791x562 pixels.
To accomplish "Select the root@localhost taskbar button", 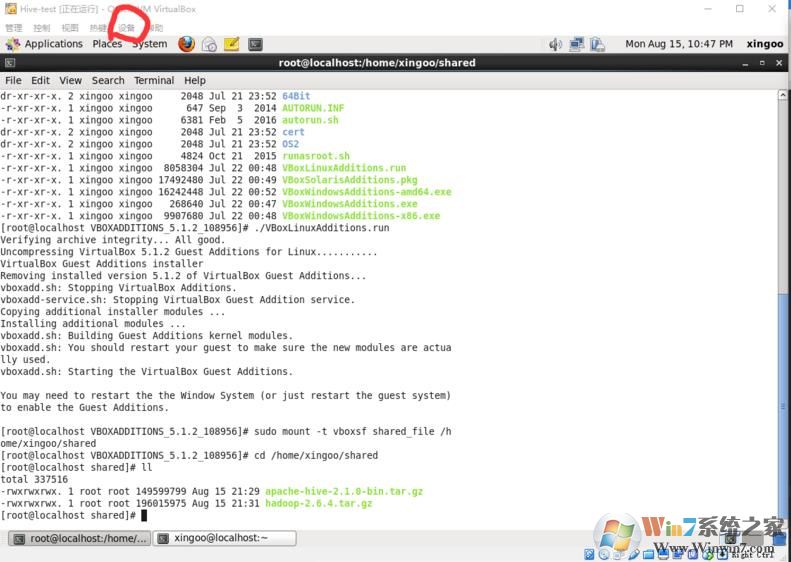I will pyautogui.click(x=79, y=538).
